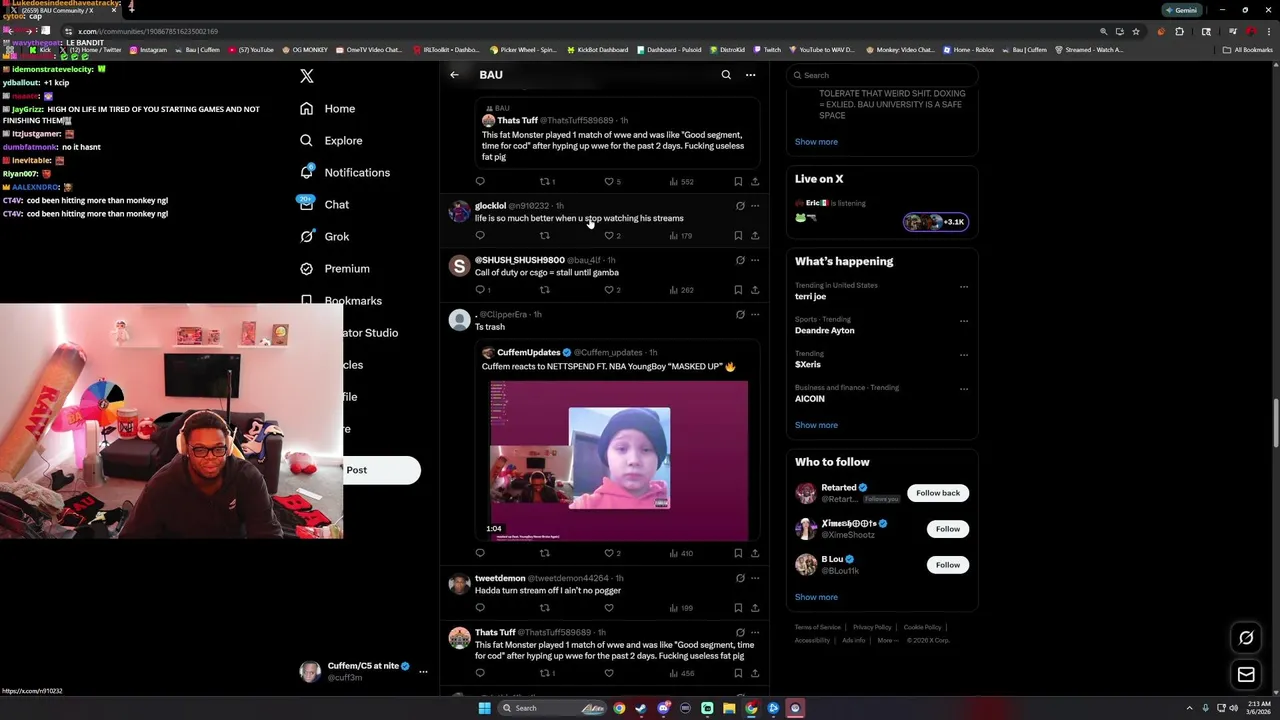1280x720 pixels.
Task: Share glocklol's post
Action: click(755, 236)
